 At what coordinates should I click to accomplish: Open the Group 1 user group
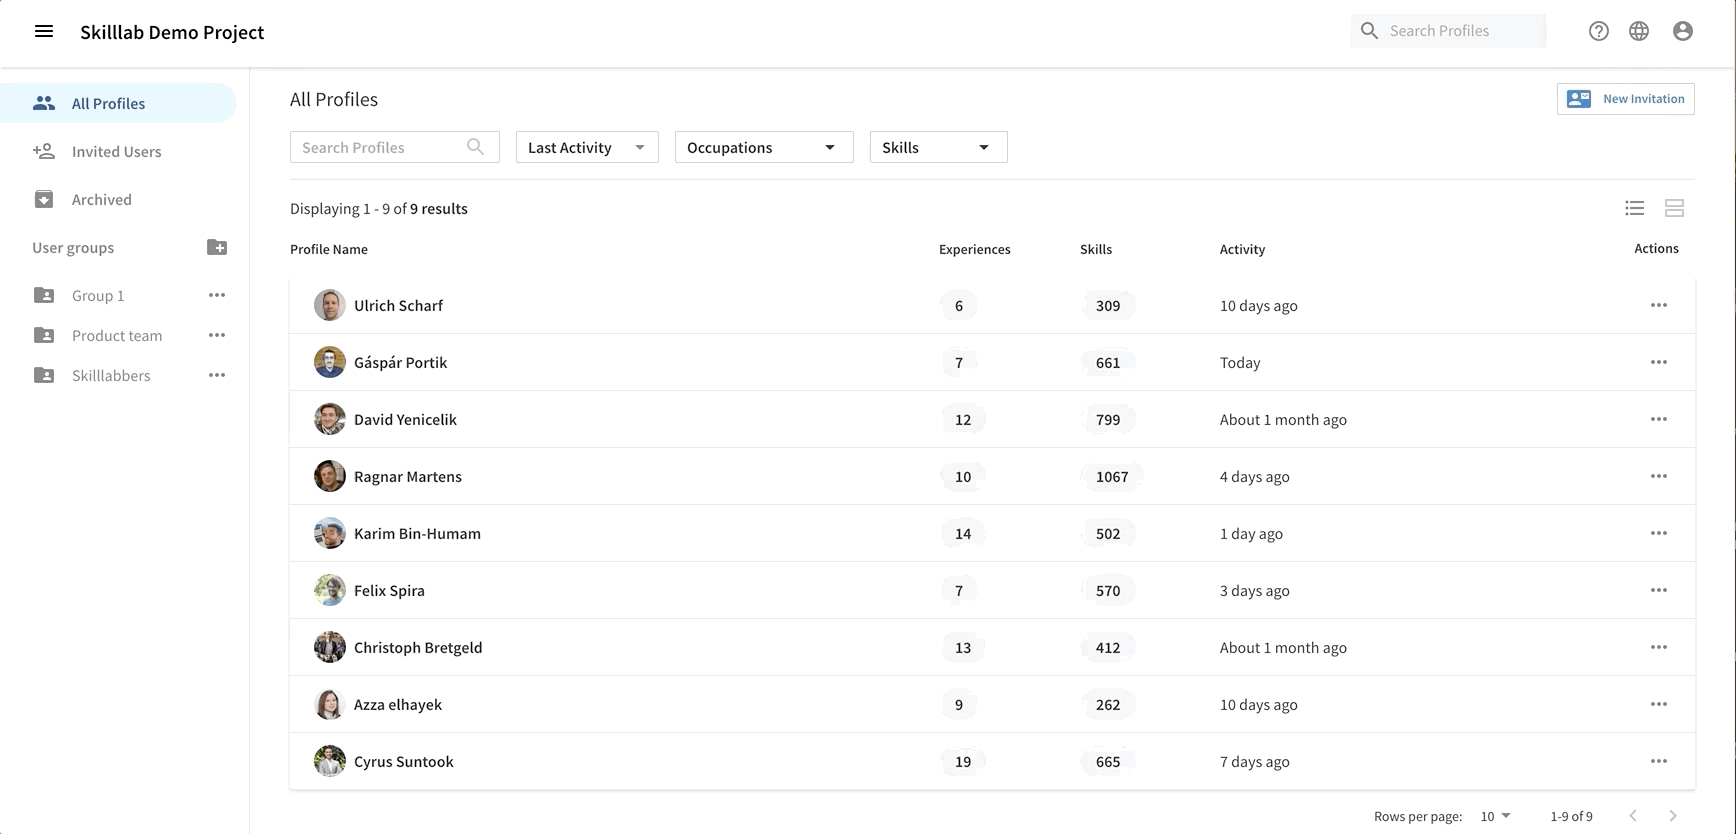pos(98,295)
